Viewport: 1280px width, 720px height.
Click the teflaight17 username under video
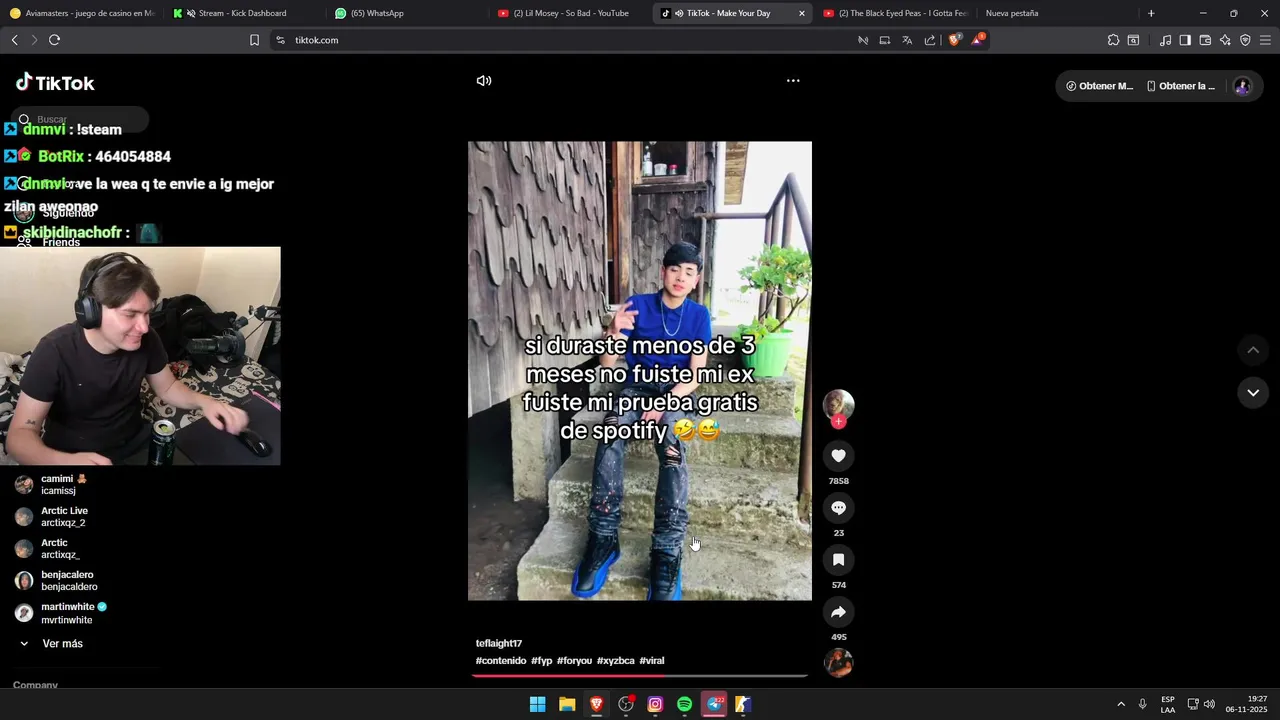point(499,643)
